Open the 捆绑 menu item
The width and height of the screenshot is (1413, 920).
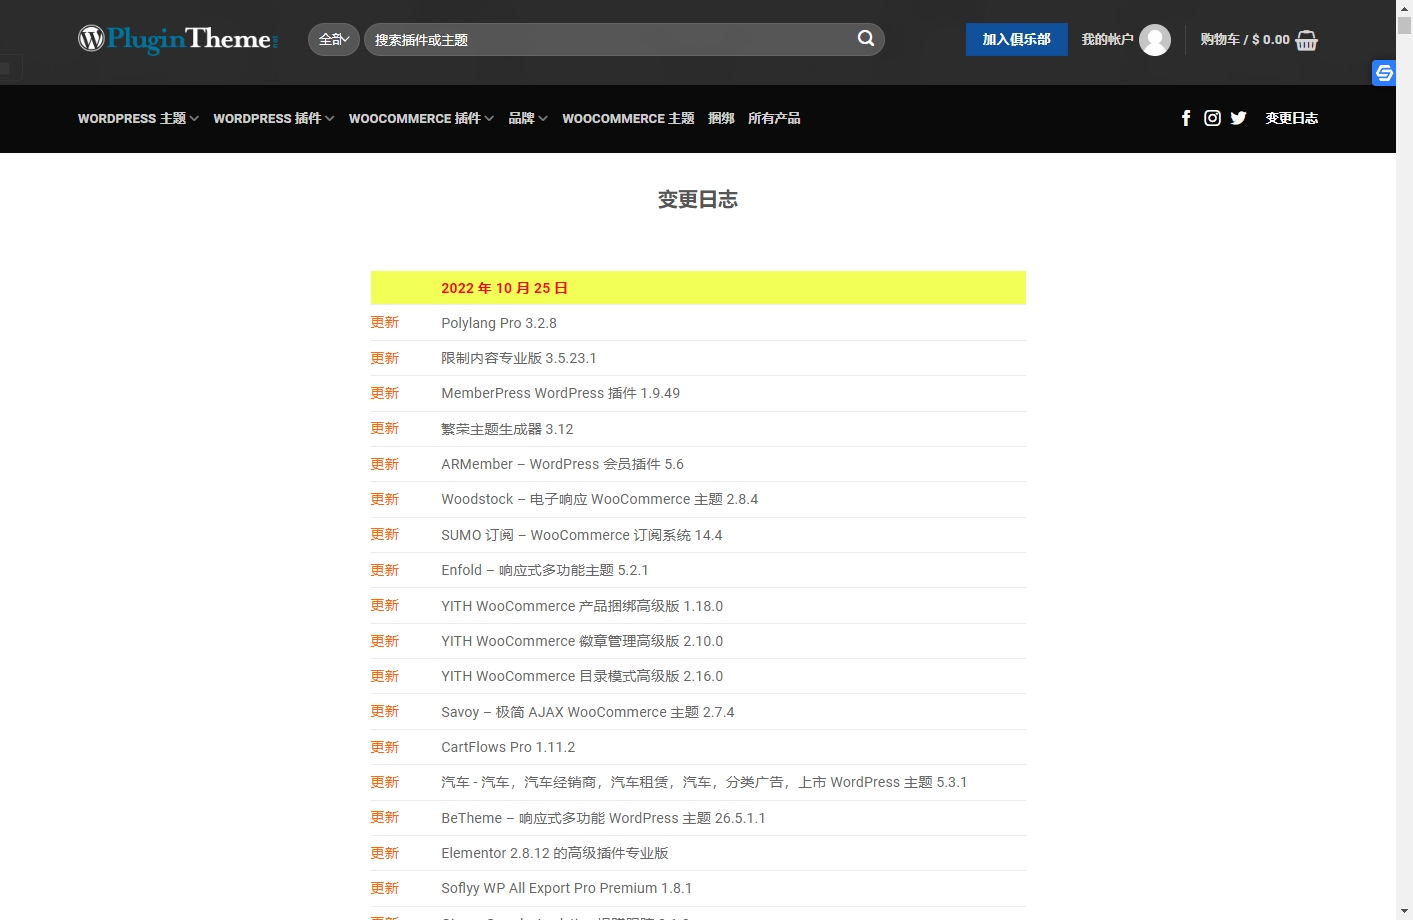(721, 118)
